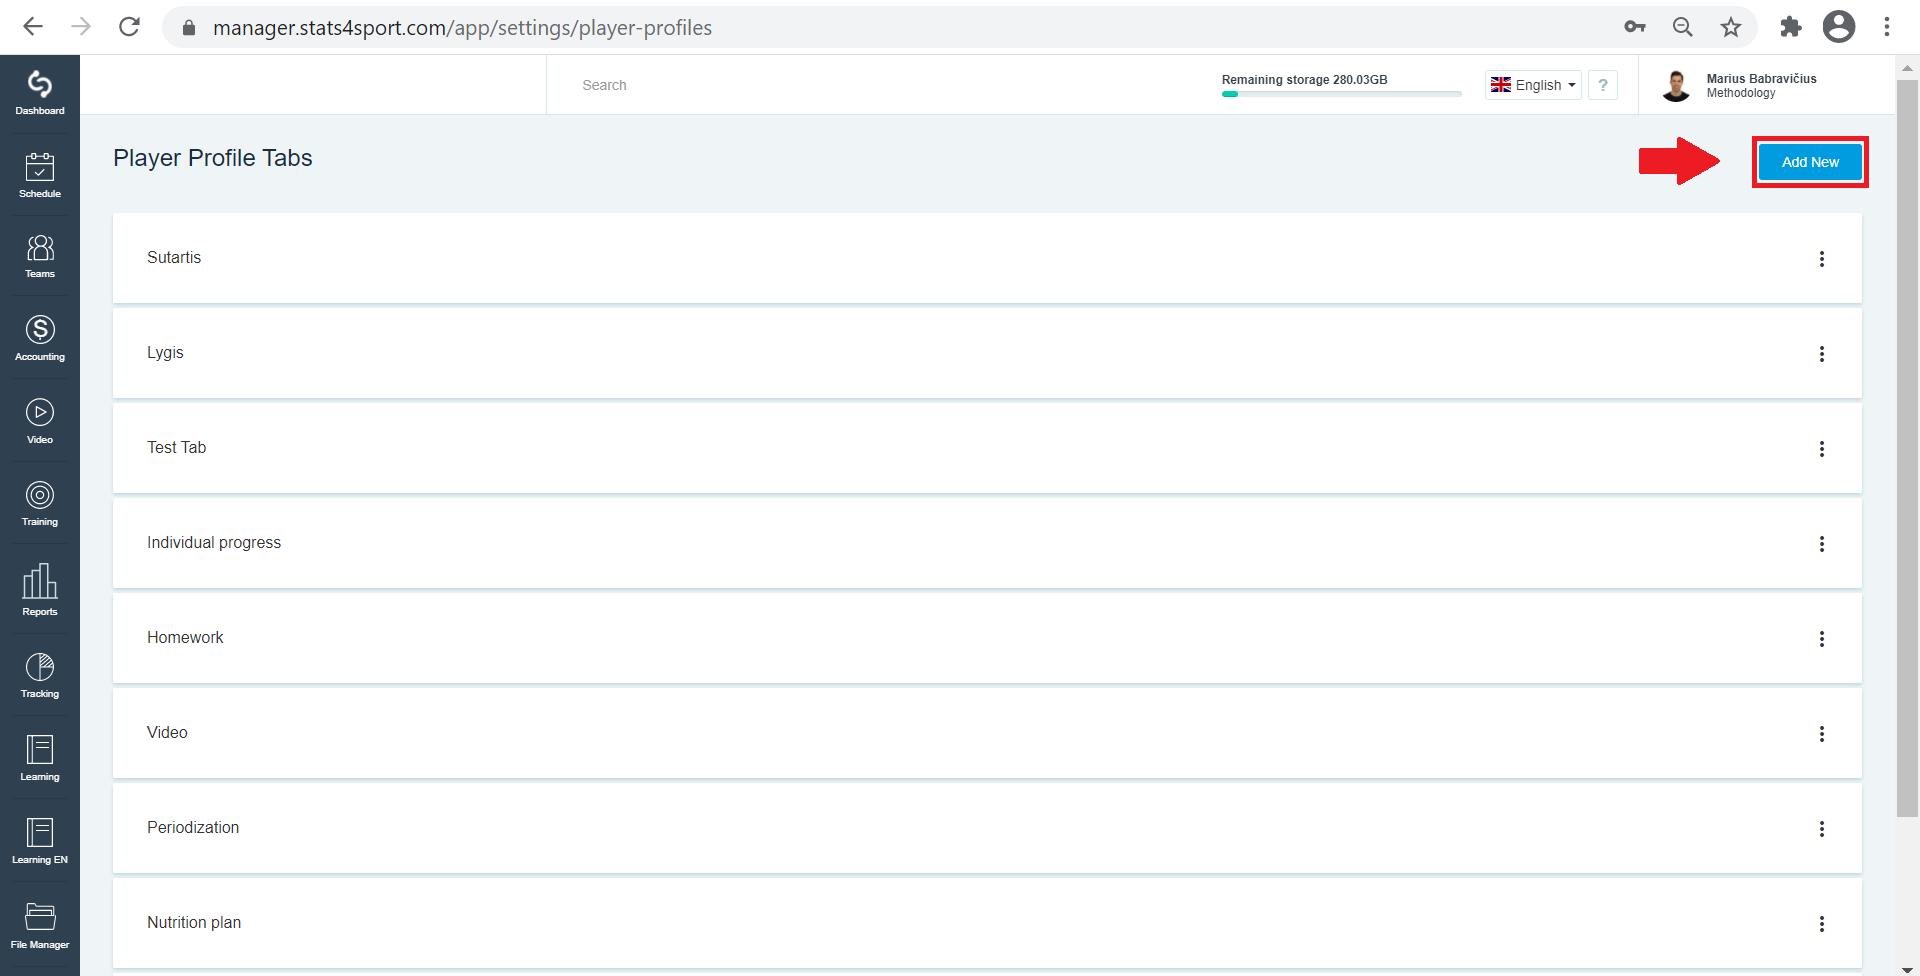Open options menu for Homework row
The width and height of the screenshot is (1920, 976).
click(1822, 639)
